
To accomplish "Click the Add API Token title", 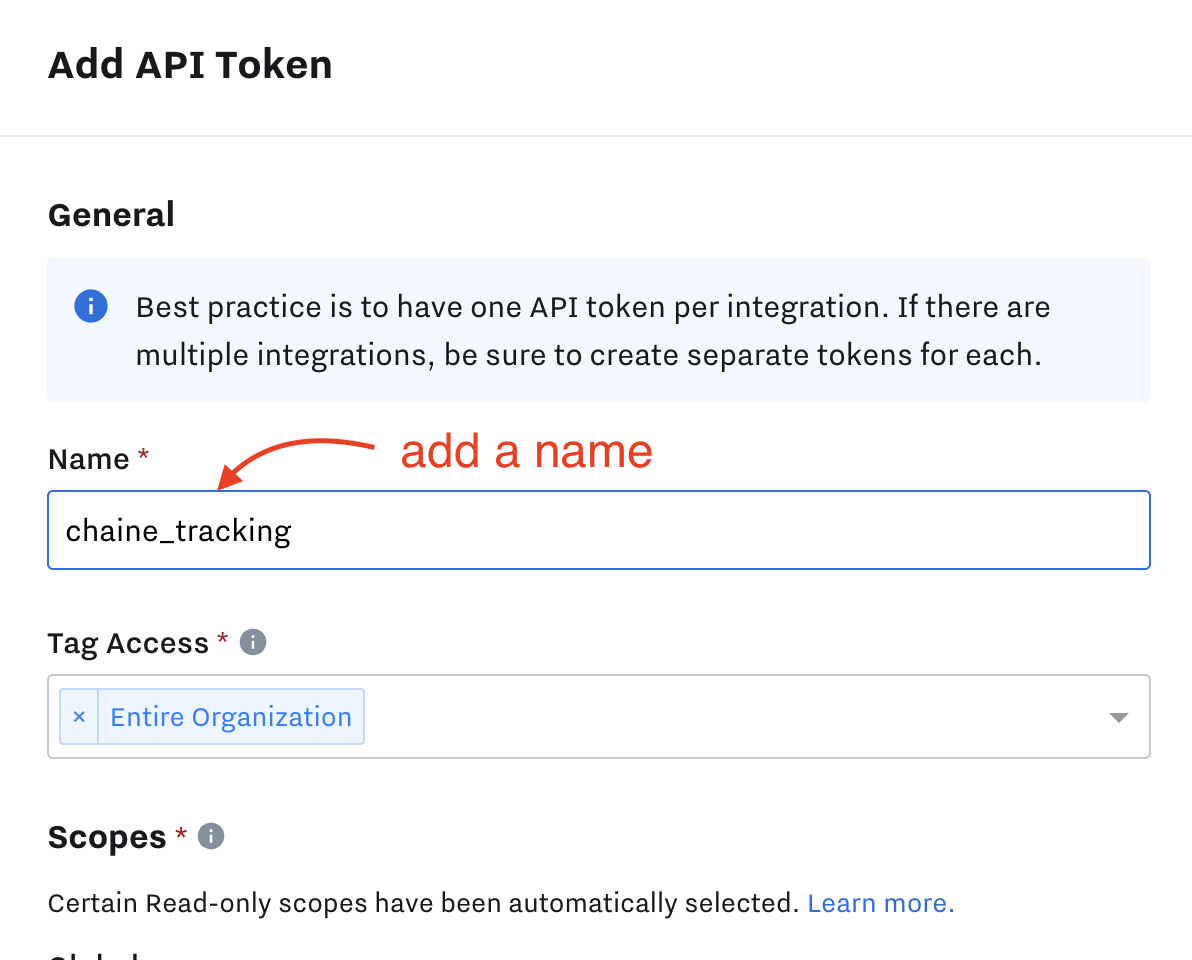I will [x=190, y=65].
